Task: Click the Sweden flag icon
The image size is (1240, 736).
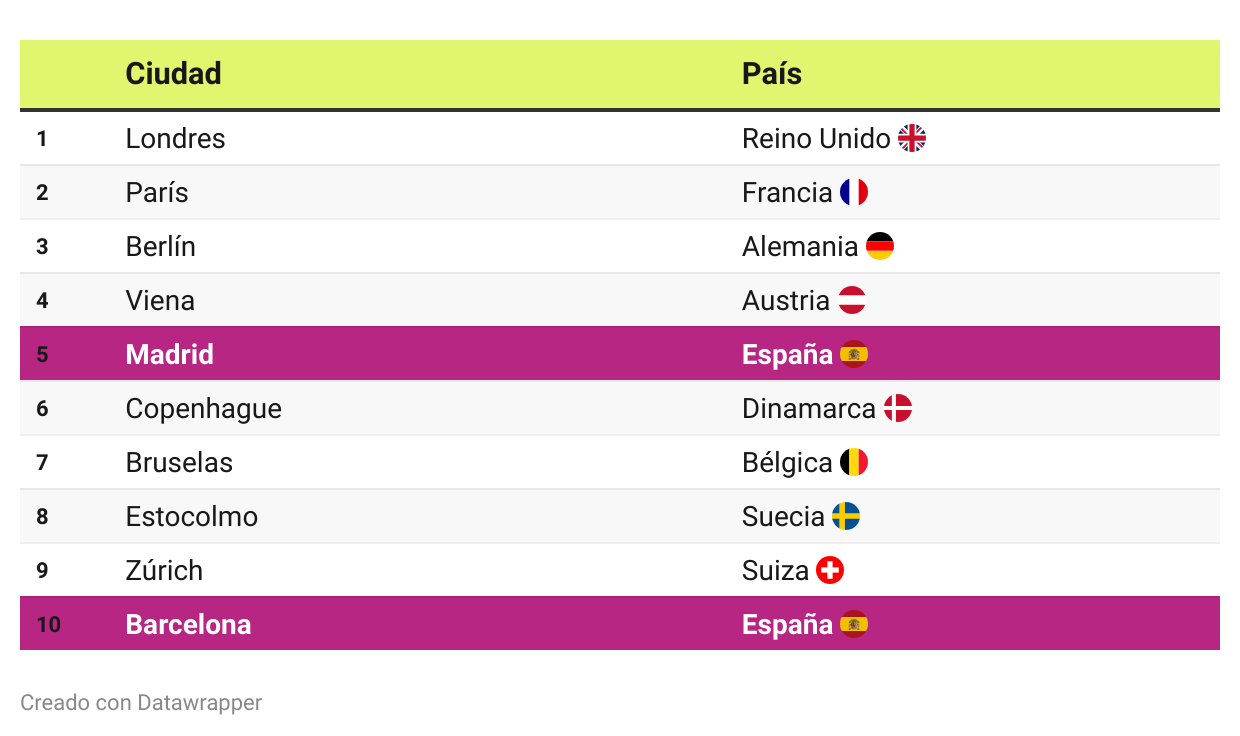Action: click(x=846, y=516)
